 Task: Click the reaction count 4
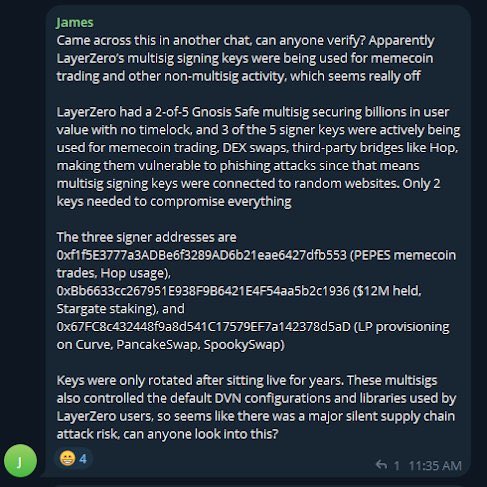click(x=83, y=459)
